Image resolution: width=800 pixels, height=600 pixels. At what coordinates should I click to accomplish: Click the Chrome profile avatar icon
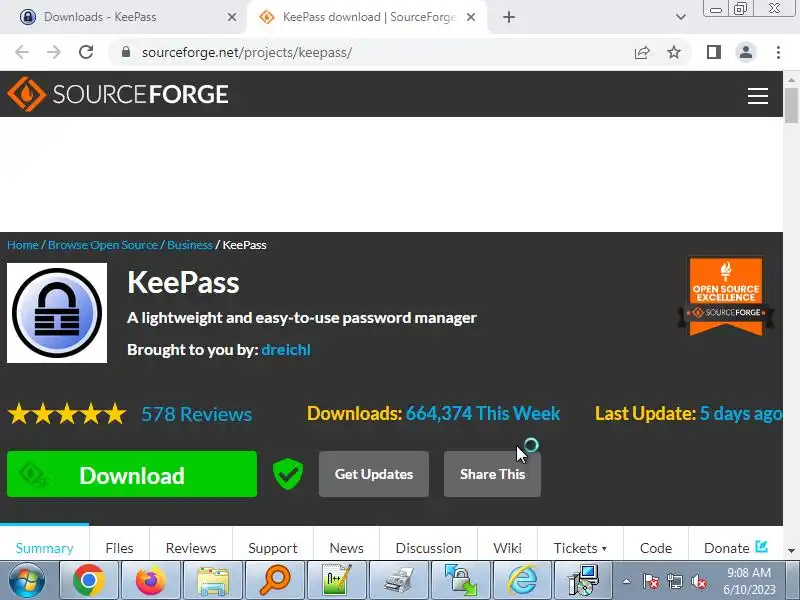point(745,52)
